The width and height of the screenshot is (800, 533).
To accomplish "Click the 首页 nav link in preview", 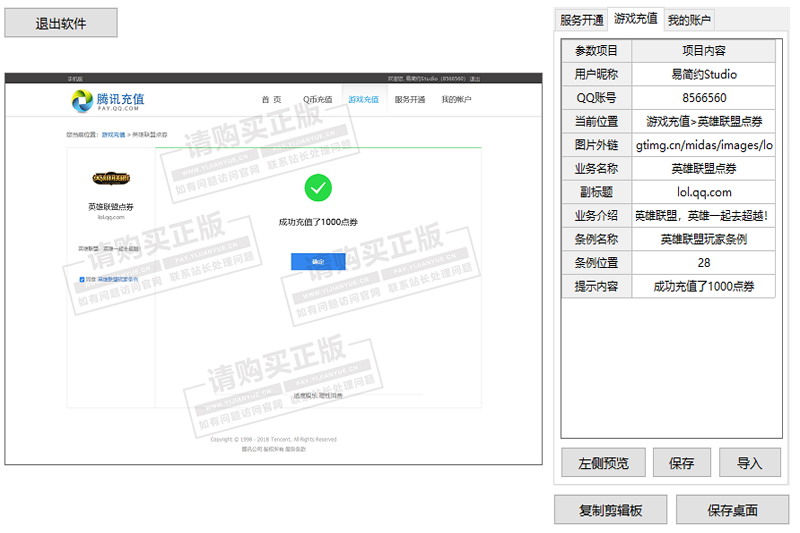I will click(x=271, y=100).
